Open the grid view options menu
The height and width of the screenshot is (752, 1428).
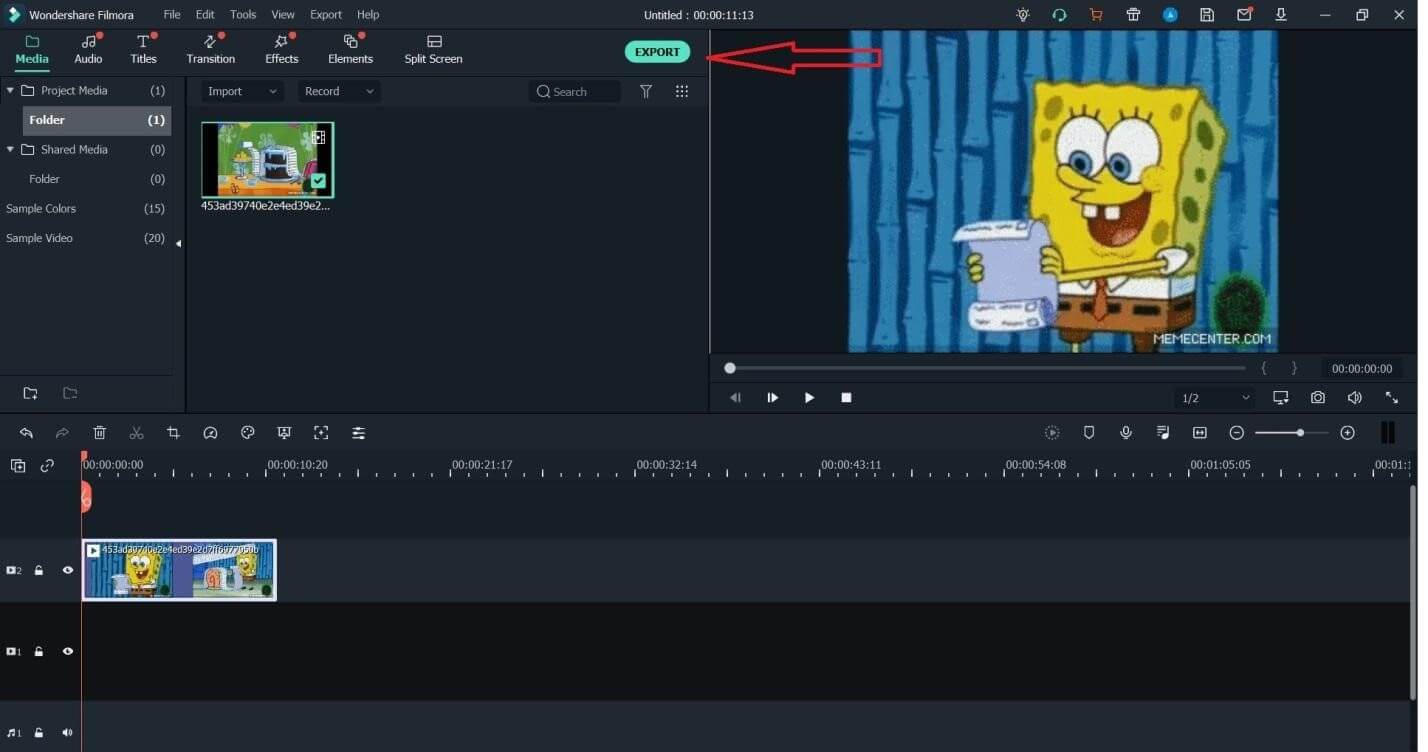pos(682,91)
